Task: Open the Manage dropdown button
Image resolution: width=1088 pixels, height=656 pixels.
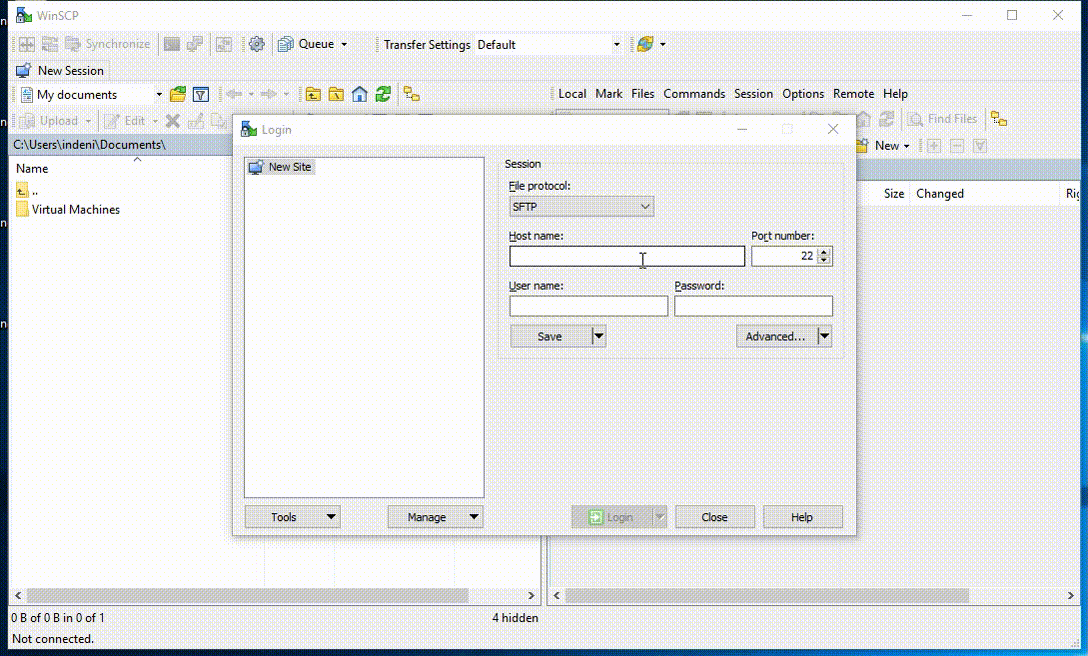Action: pos(435,517)
